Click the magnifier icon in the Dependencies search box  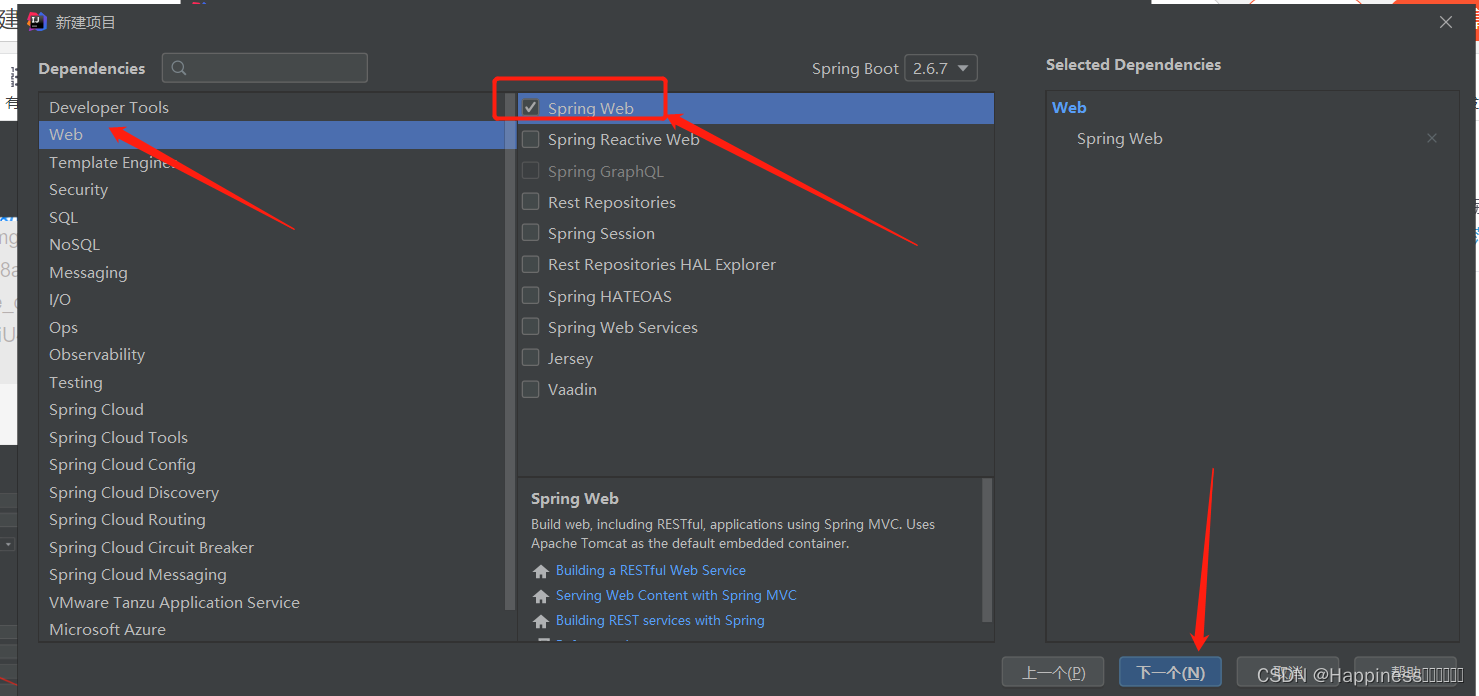click(x=179, y=68)
